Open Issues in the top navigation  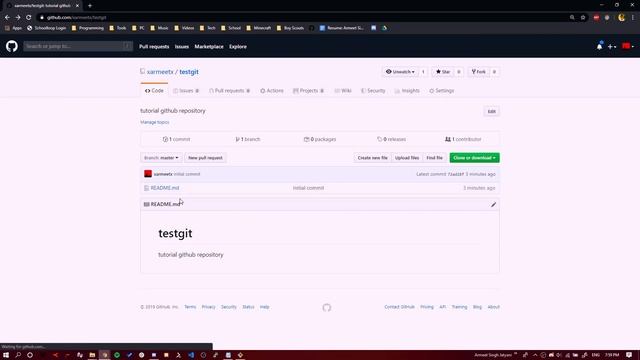182,47
